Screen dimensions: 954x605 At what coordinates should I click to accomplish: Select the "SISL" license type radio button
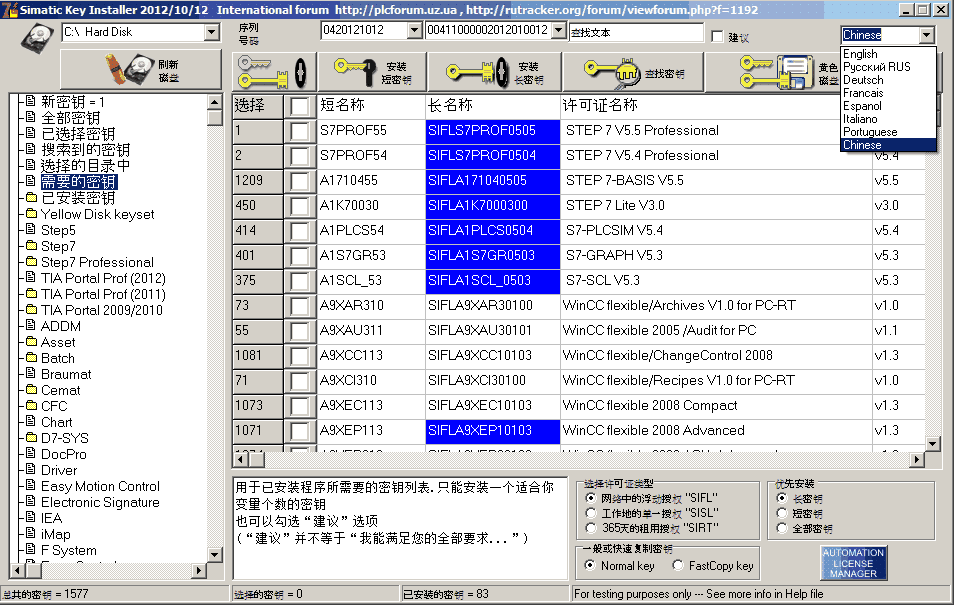point(591,512)
